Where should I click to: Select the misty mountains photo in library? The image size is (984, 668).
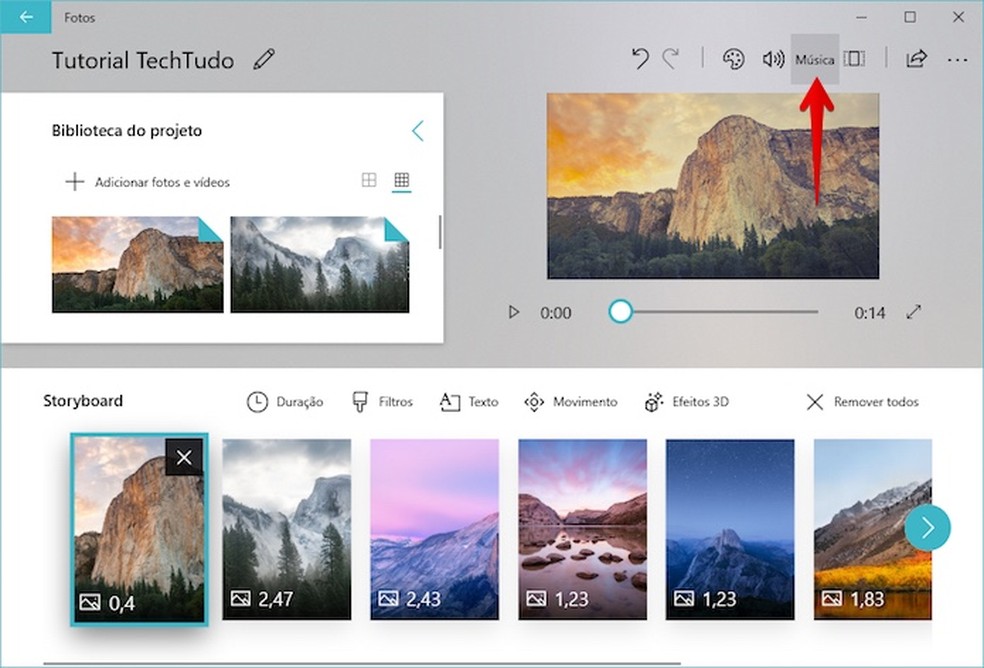(319, 264)
